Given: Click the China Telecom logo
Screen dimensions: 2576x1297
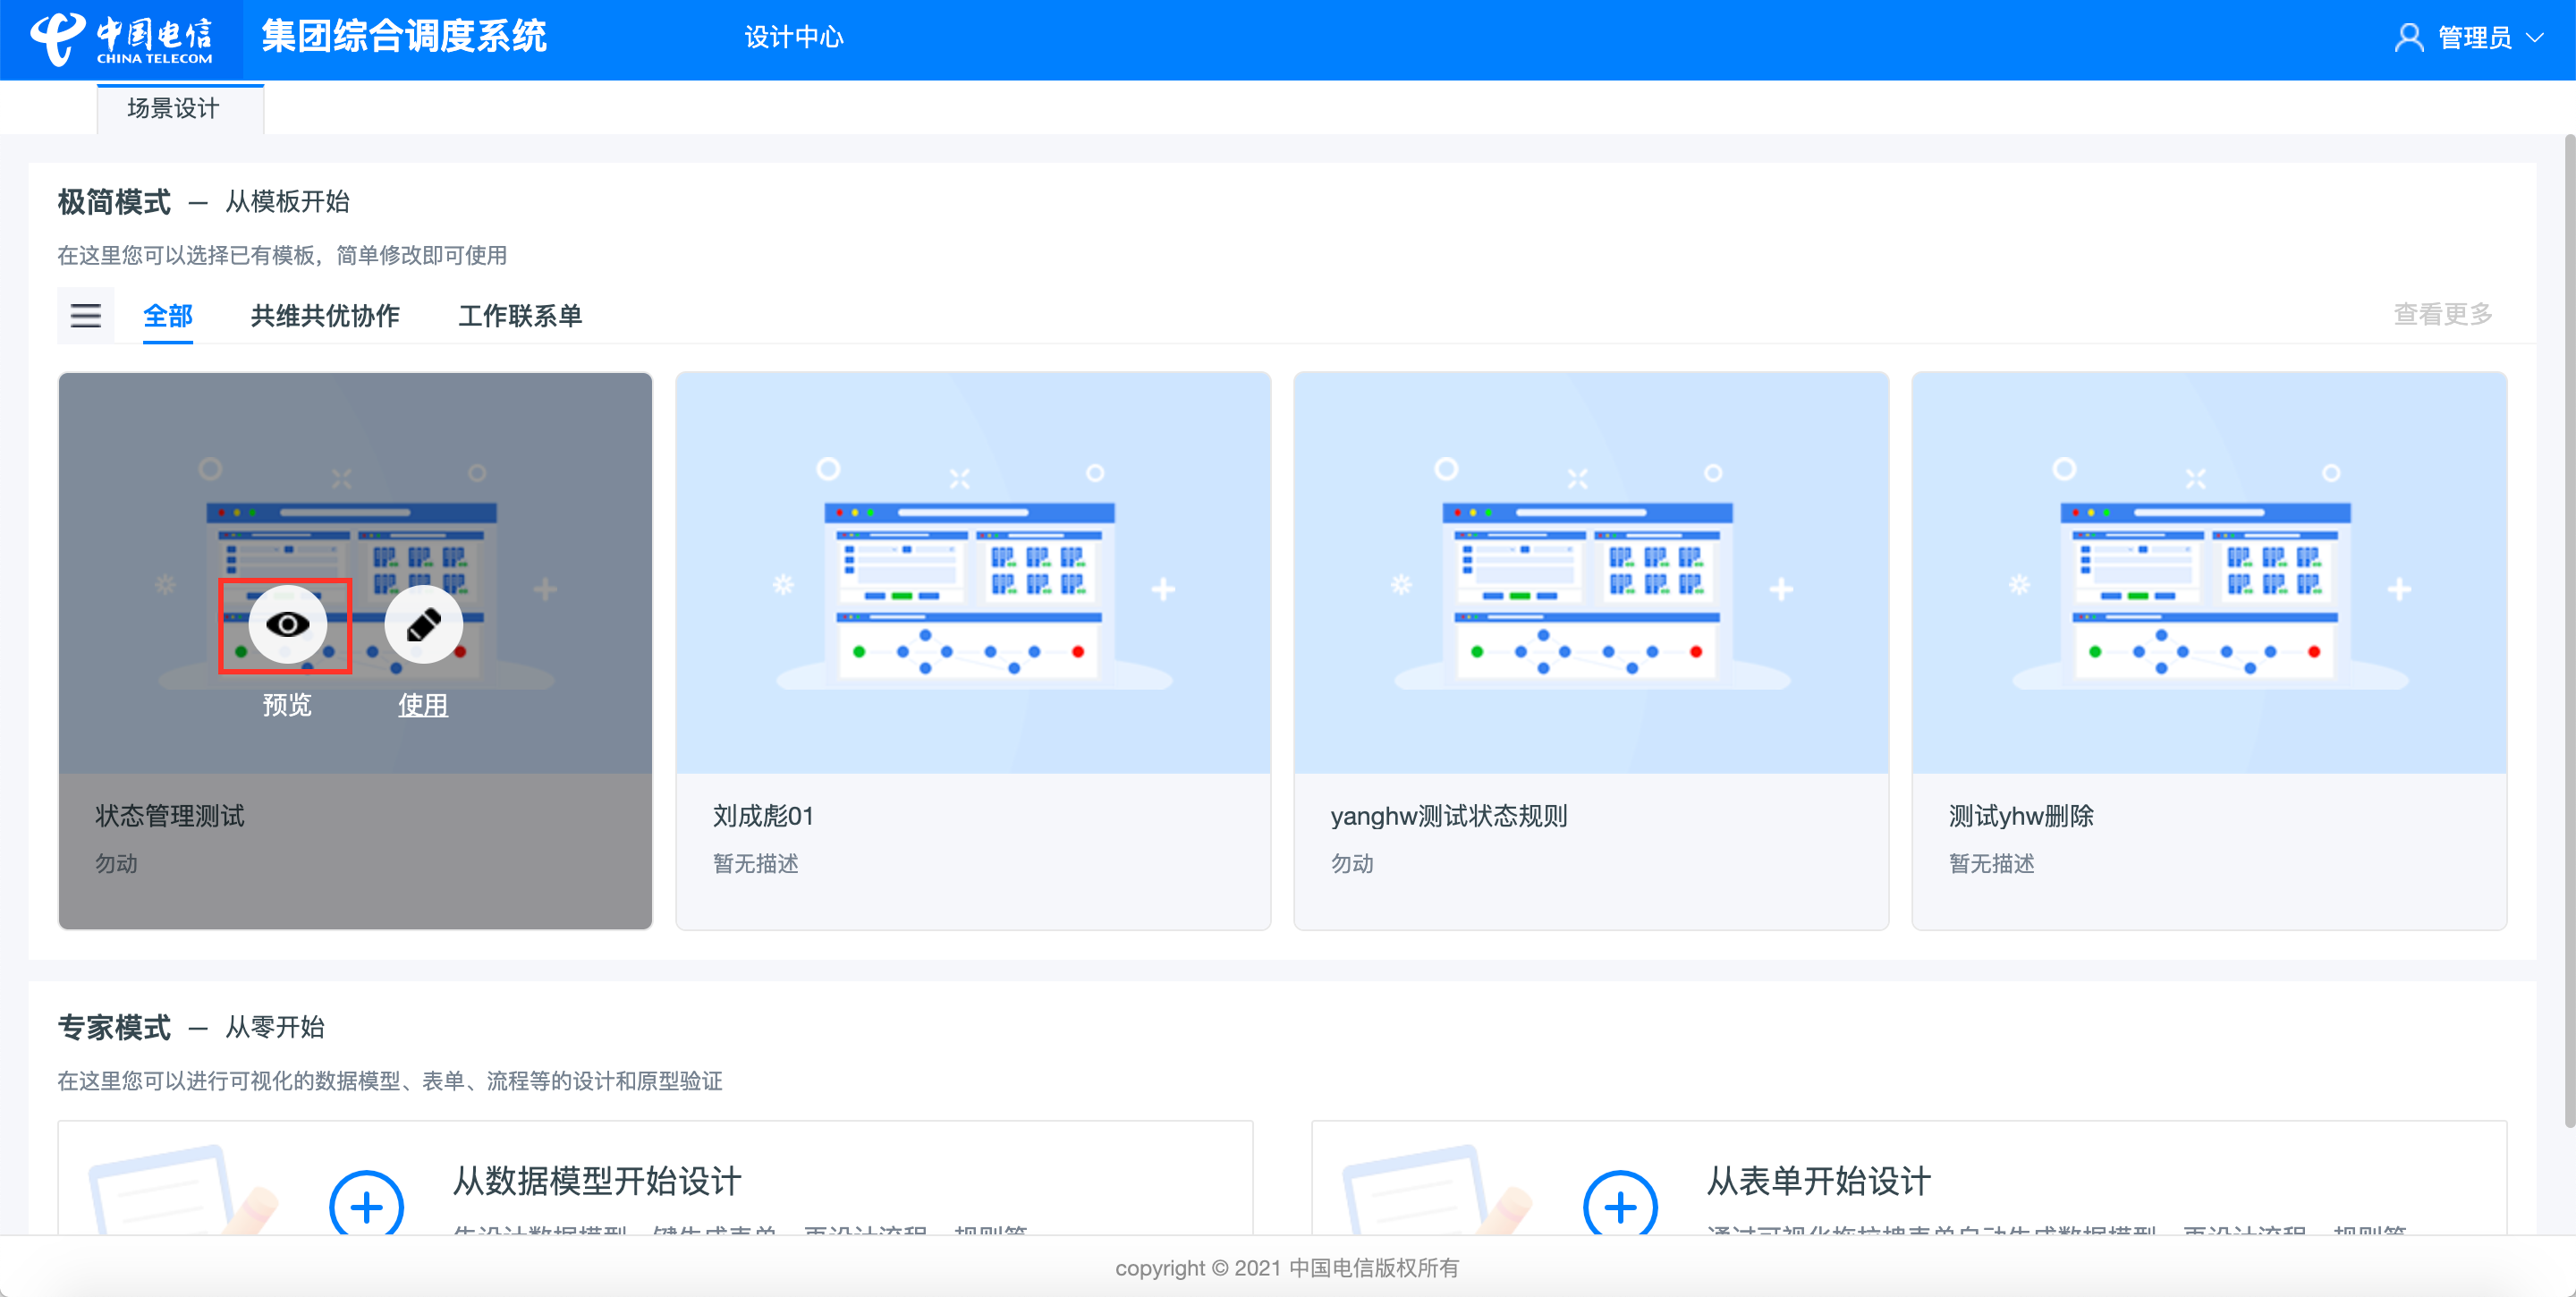Looking at the screenshot, I should pos(121,38).
